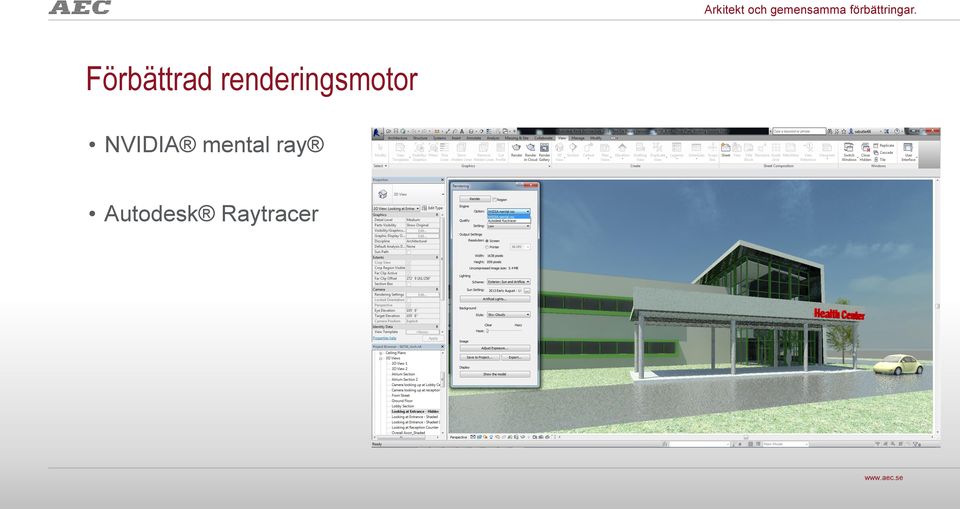The image size is (960, 509).
Task: Toggle the Crop Region Visible checkbox
Action: coord(408,268)
